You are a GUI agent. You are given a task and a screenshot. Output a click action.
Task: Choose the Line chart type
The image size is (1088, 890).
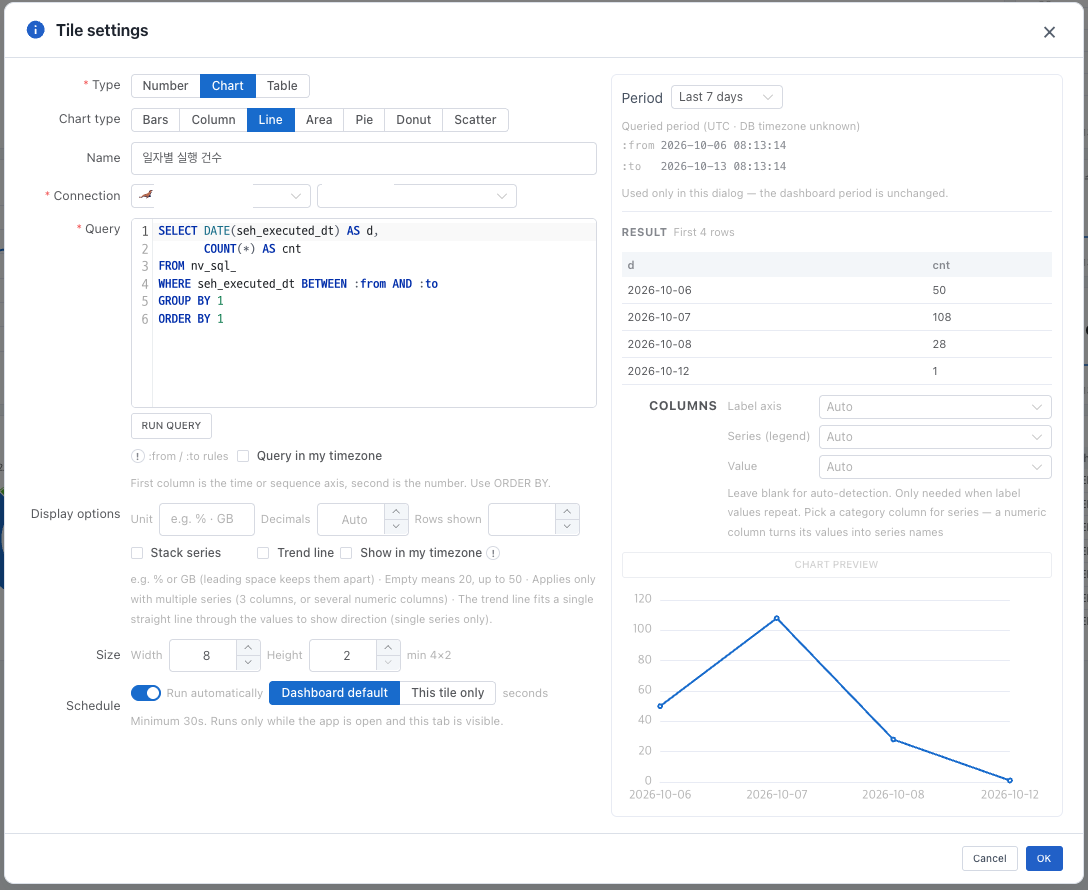(x=271, y=120)
